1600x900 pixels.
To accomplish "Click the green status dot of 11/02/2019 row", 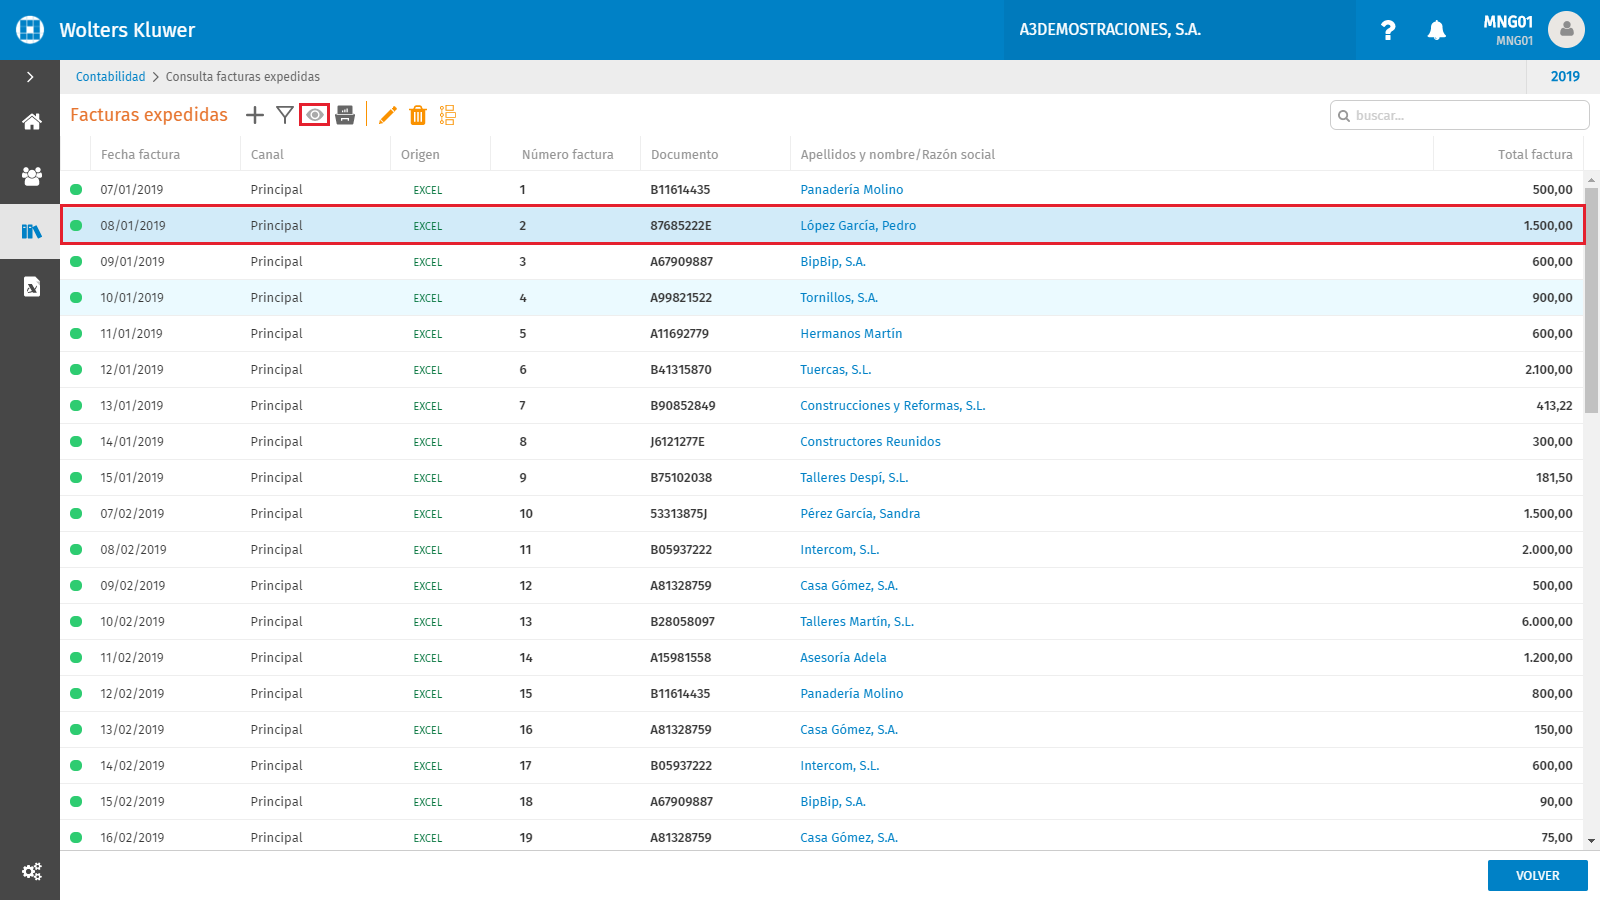I will [x=76, y=657].
